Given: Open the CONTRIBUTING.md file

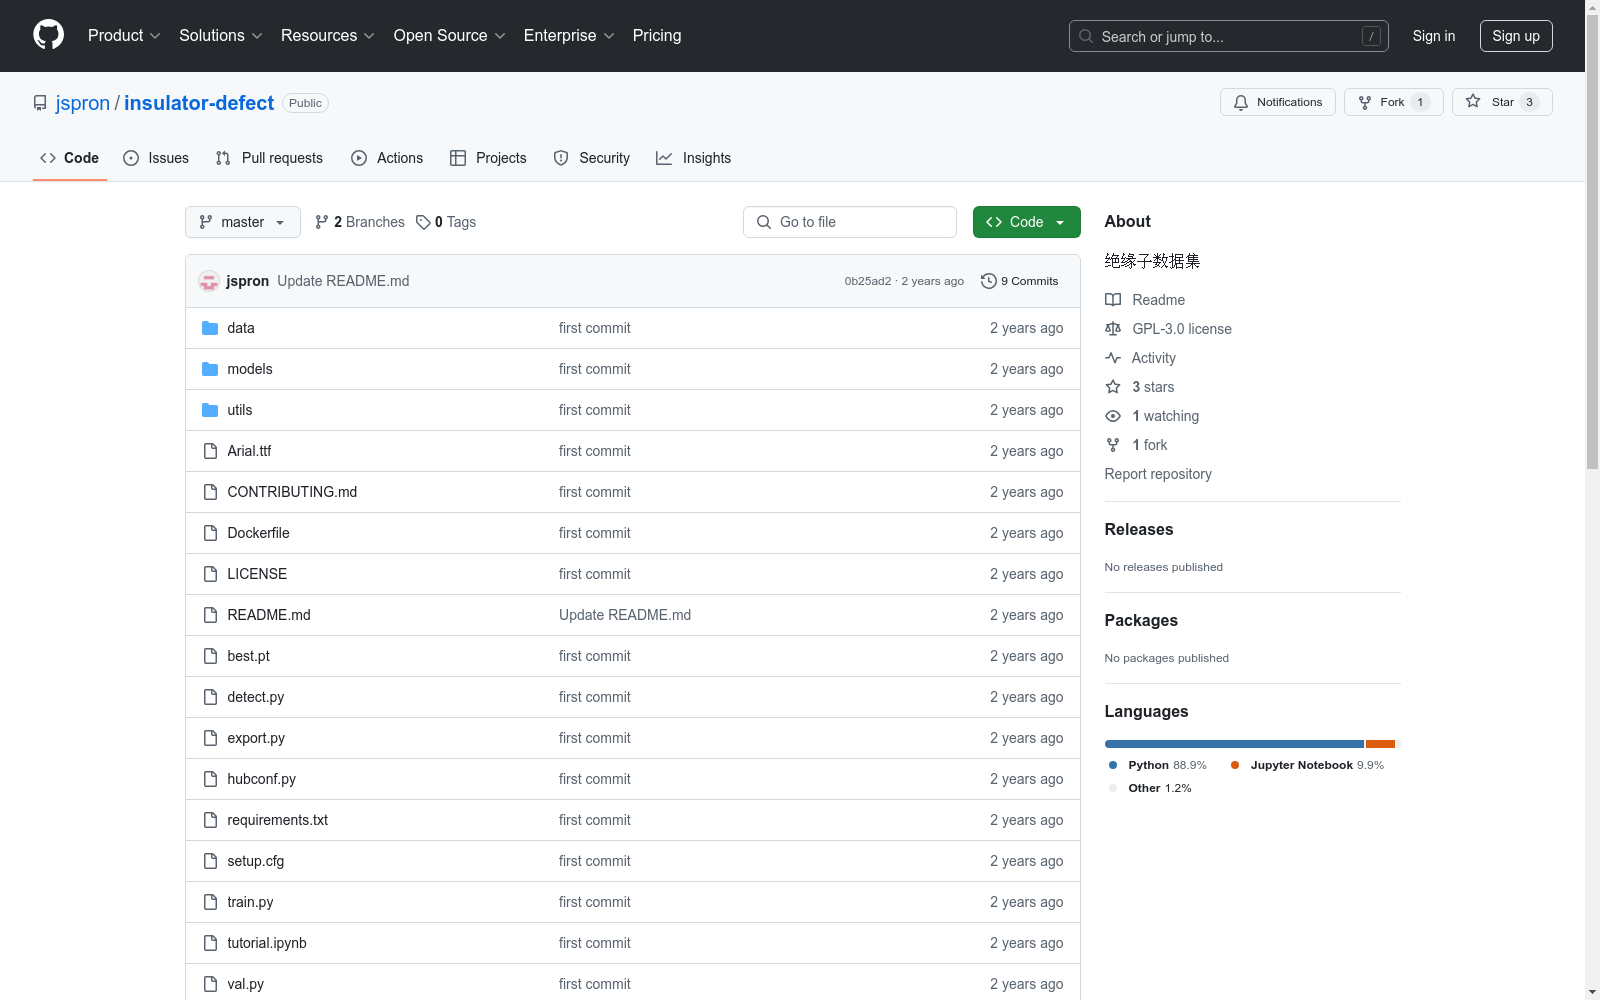Looking at the screenshot, I should tap(292, 492).
